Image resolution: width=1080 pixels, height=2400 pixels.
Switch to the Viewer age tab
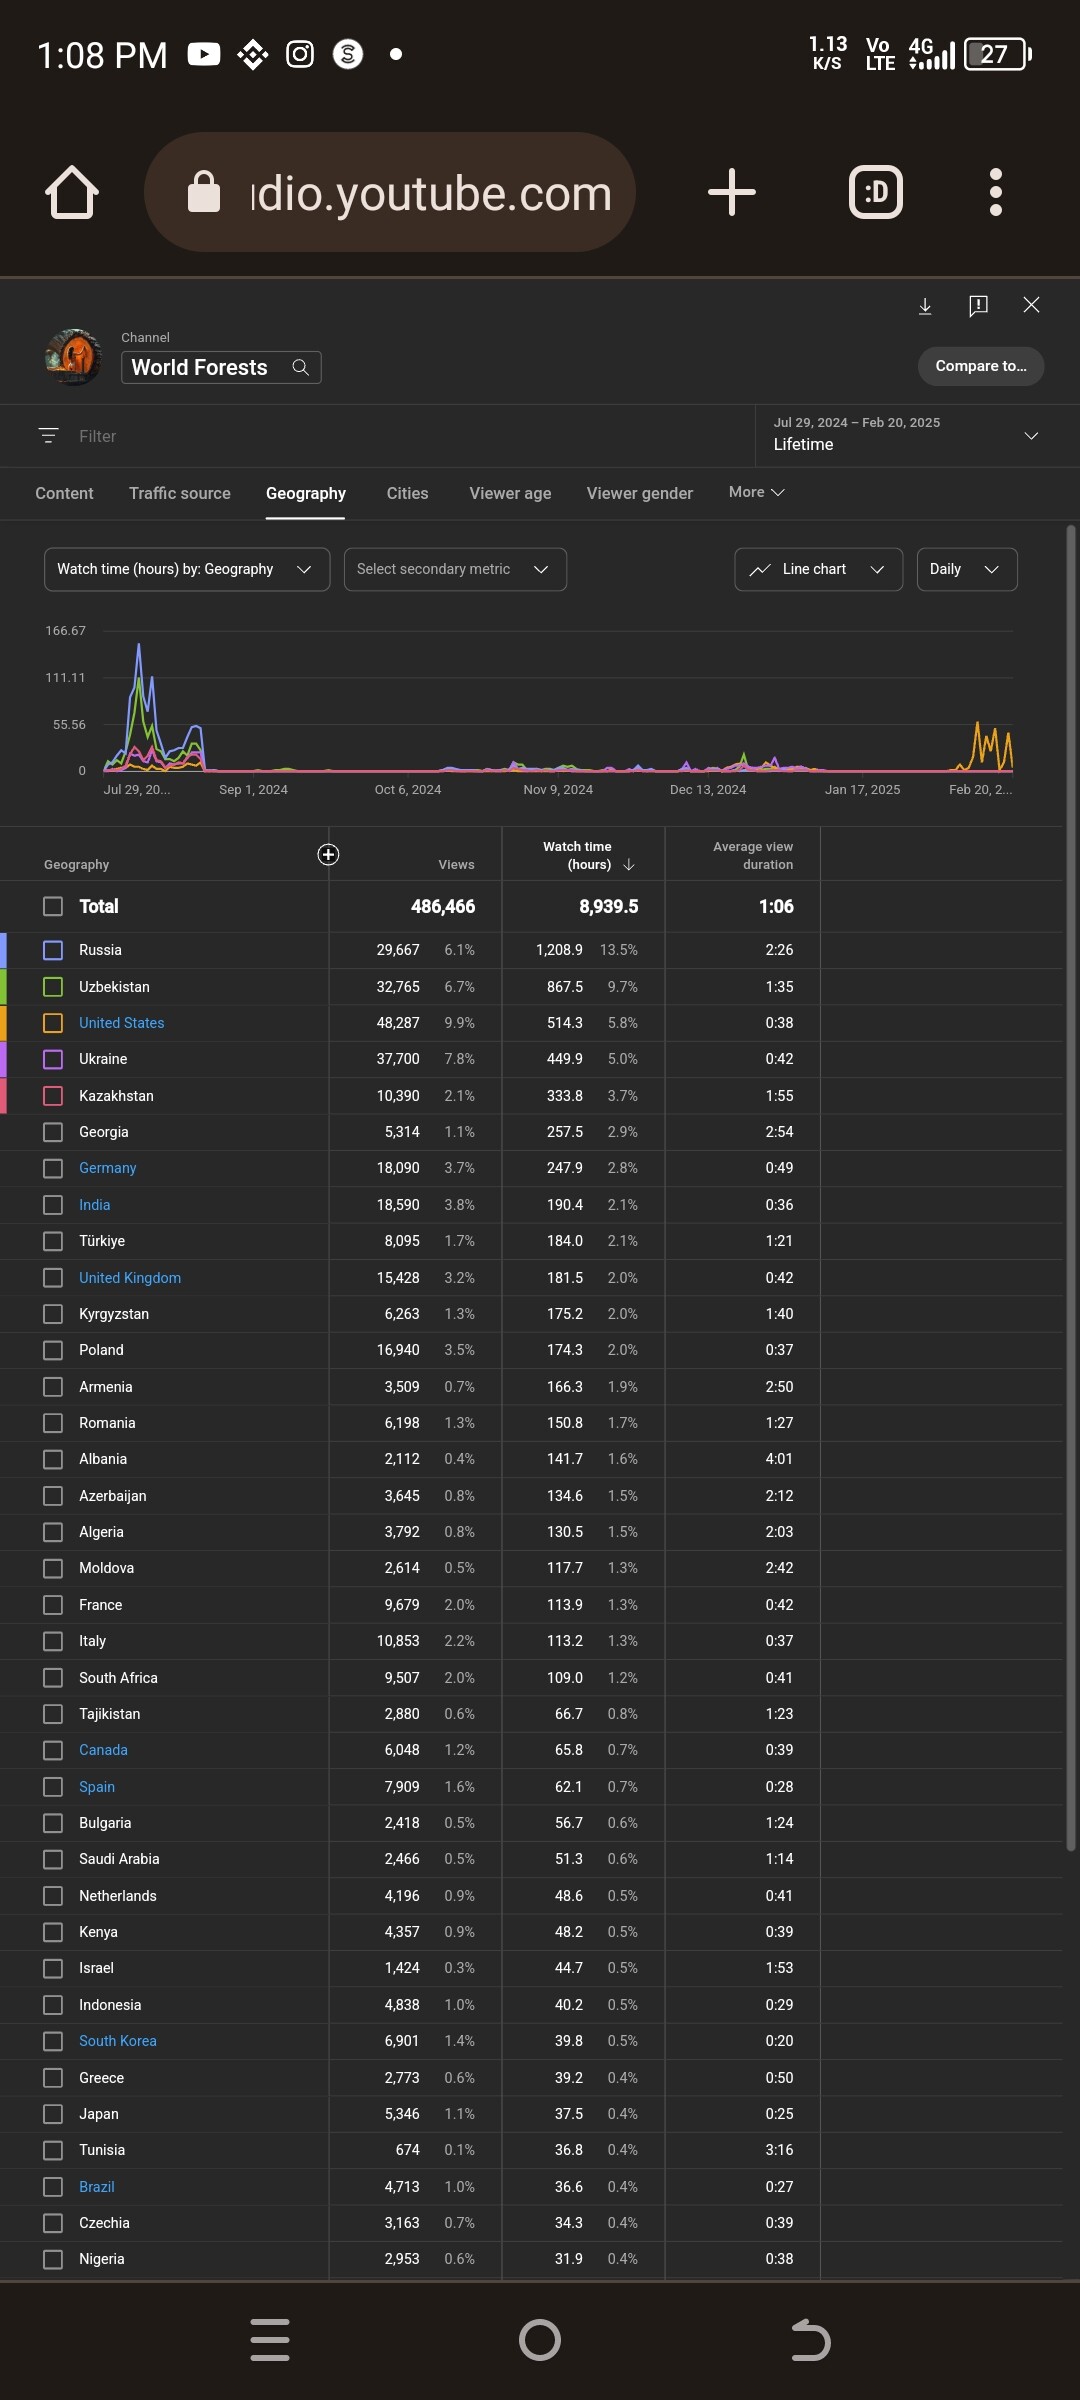click(510, 493)
